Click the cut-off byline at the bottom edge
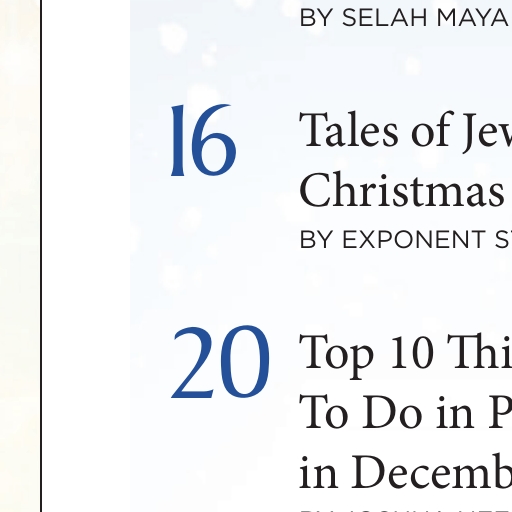The width and height of the screenshot is (512, 512). coord(406,510)
